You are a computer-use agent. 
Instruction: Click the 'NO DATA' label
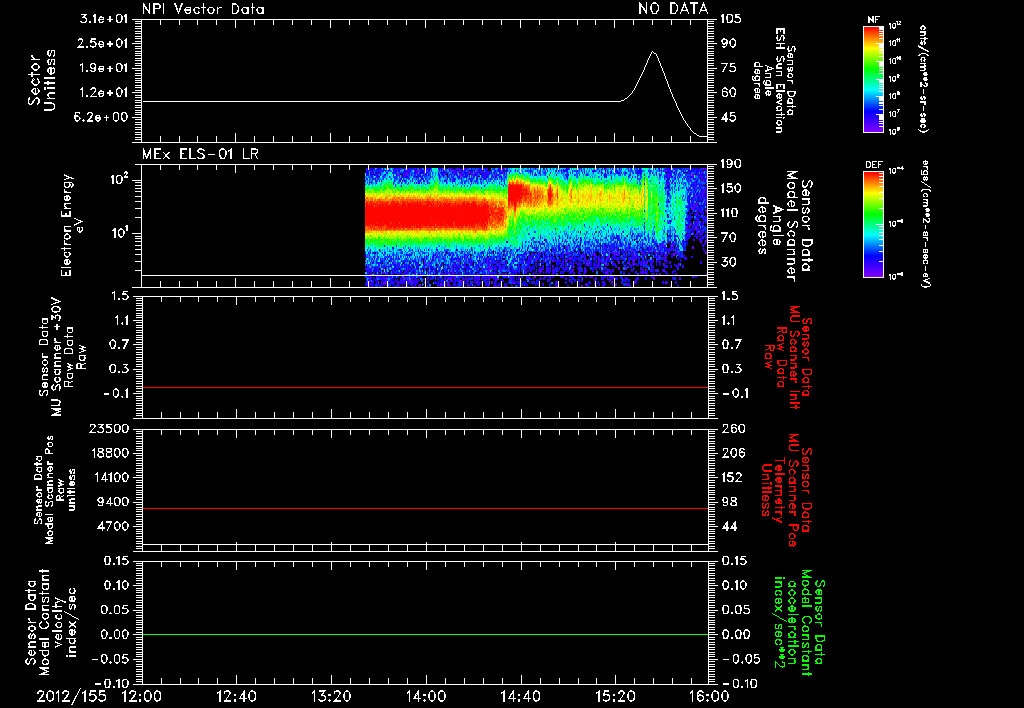tap(673, 8)
